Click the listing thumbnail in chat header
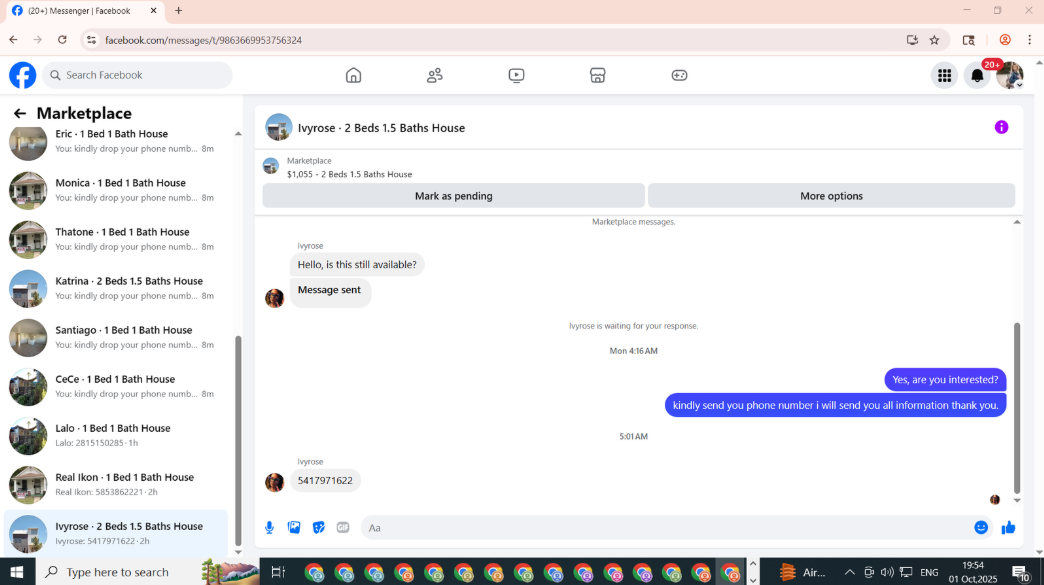This screenshot has height=585, width=1044. 278,127
